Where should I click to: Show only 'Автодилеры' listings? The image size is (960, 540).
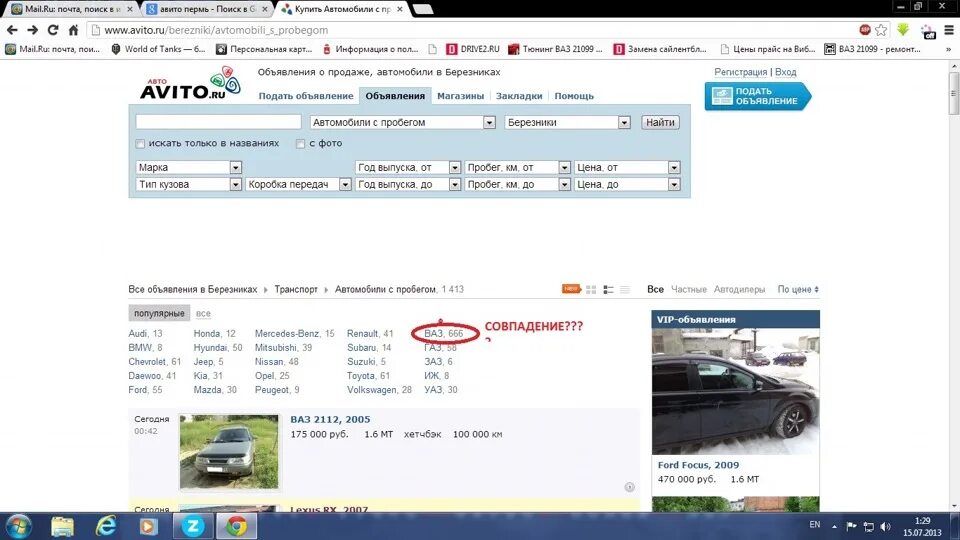click(x=740, y=290)
